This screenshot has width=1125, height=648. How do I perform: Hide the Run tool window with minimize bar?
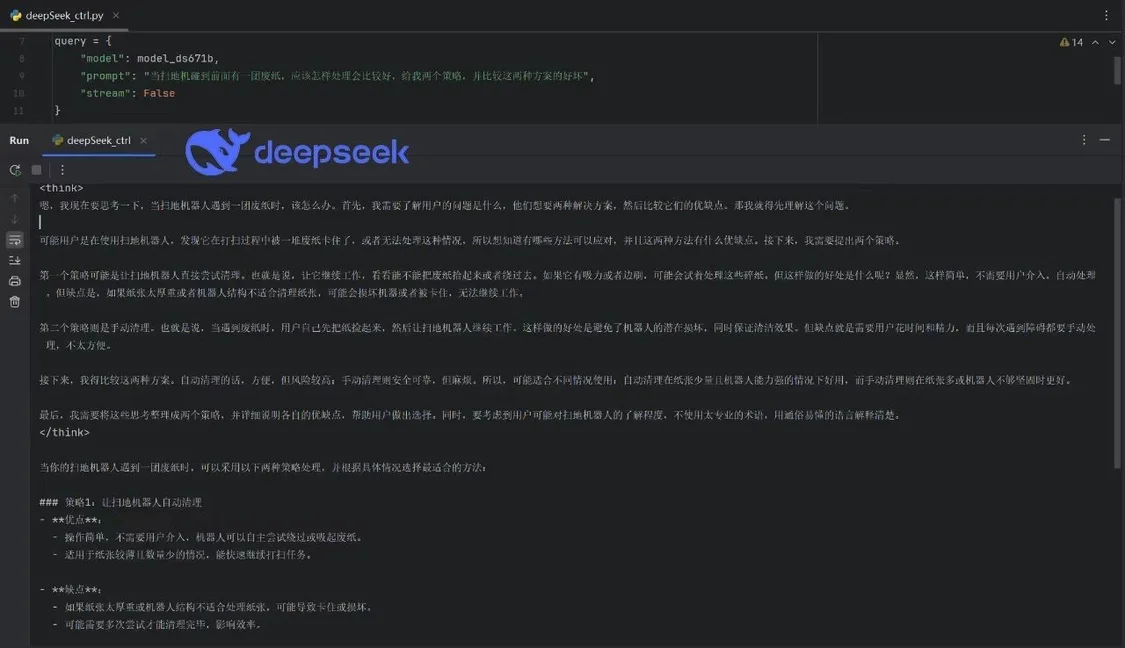(1104, 140)
